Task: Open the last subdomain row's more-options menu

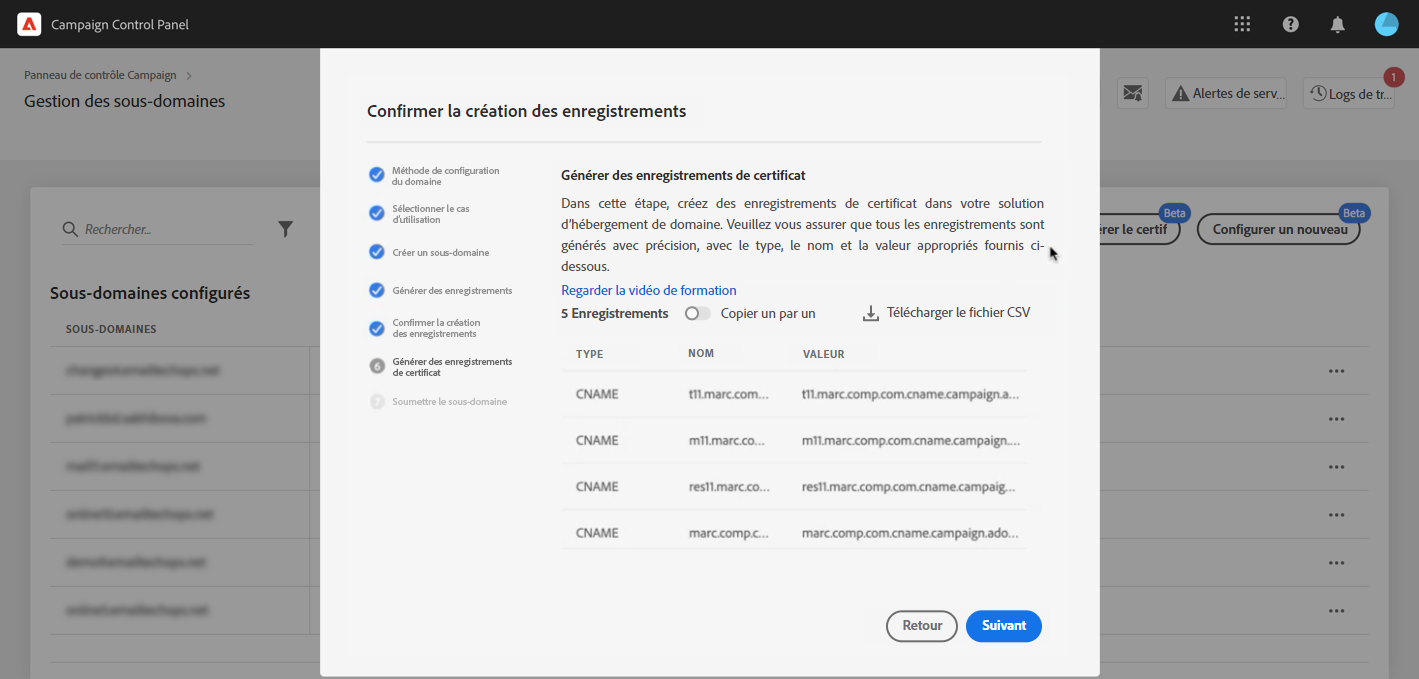Action: 1336,611
